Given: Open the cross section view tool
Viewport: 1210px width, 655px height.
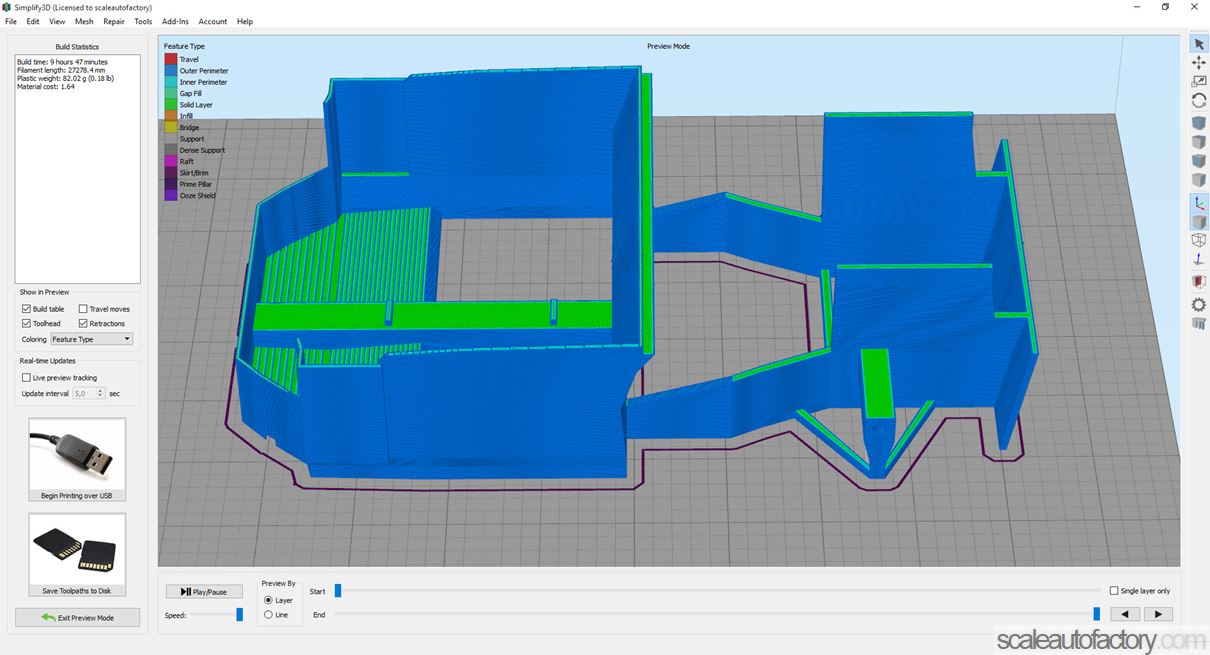Looking at the screenshot, I should pyautogui.click(x=1198, y=282).
